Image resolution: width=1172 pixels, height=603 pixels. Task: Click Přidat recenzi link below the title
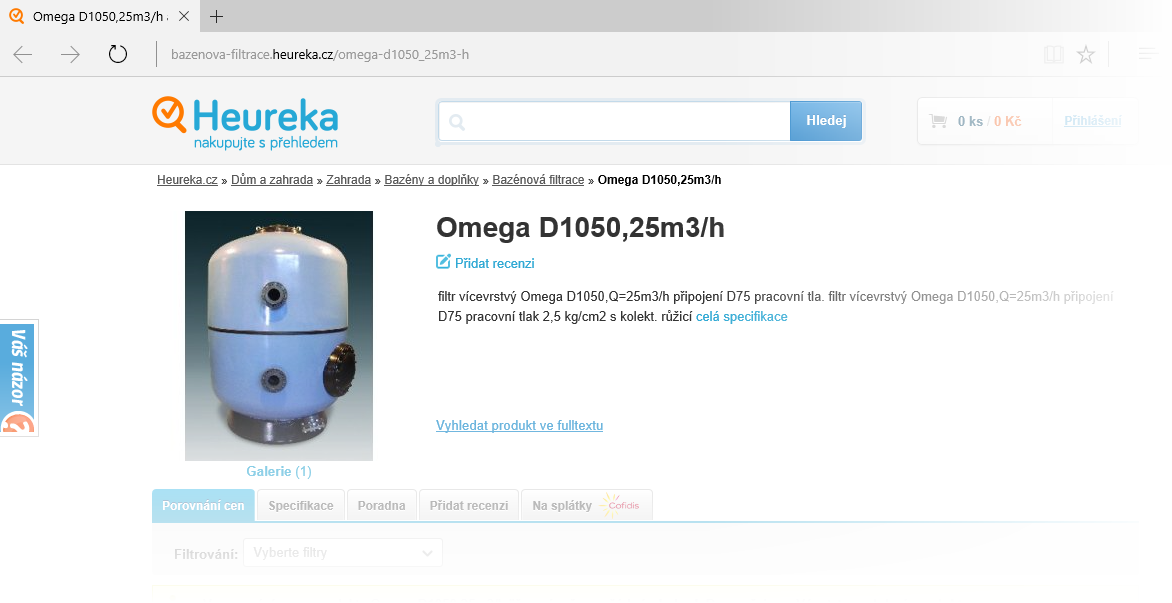click(x=495, y=263)
